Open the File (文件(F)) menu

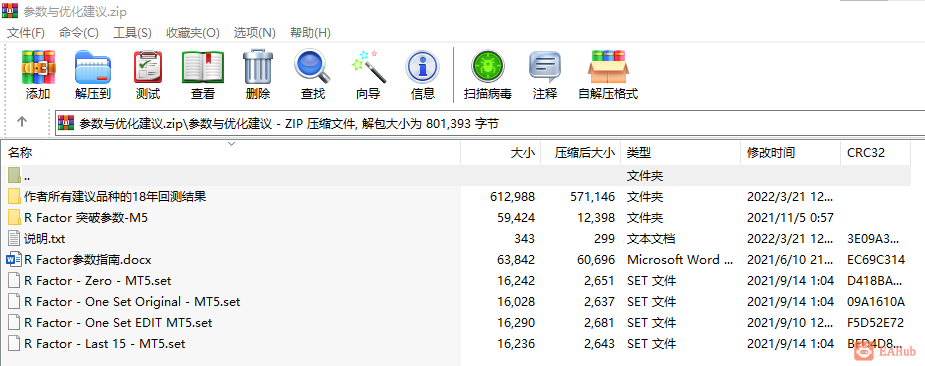(x=25, y=32)
